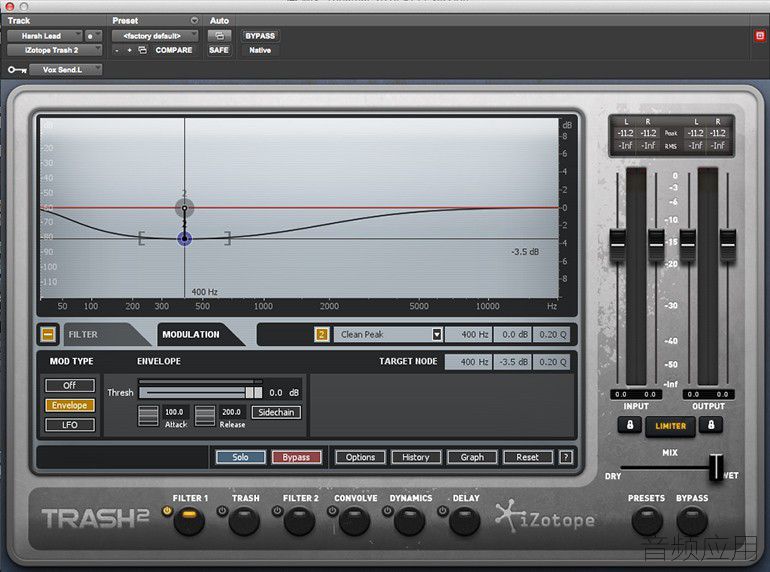The image size is (770, 572).
Task: Toggle the Dynamics module power button
Action: pyautogui.click(x=387, y=511)
